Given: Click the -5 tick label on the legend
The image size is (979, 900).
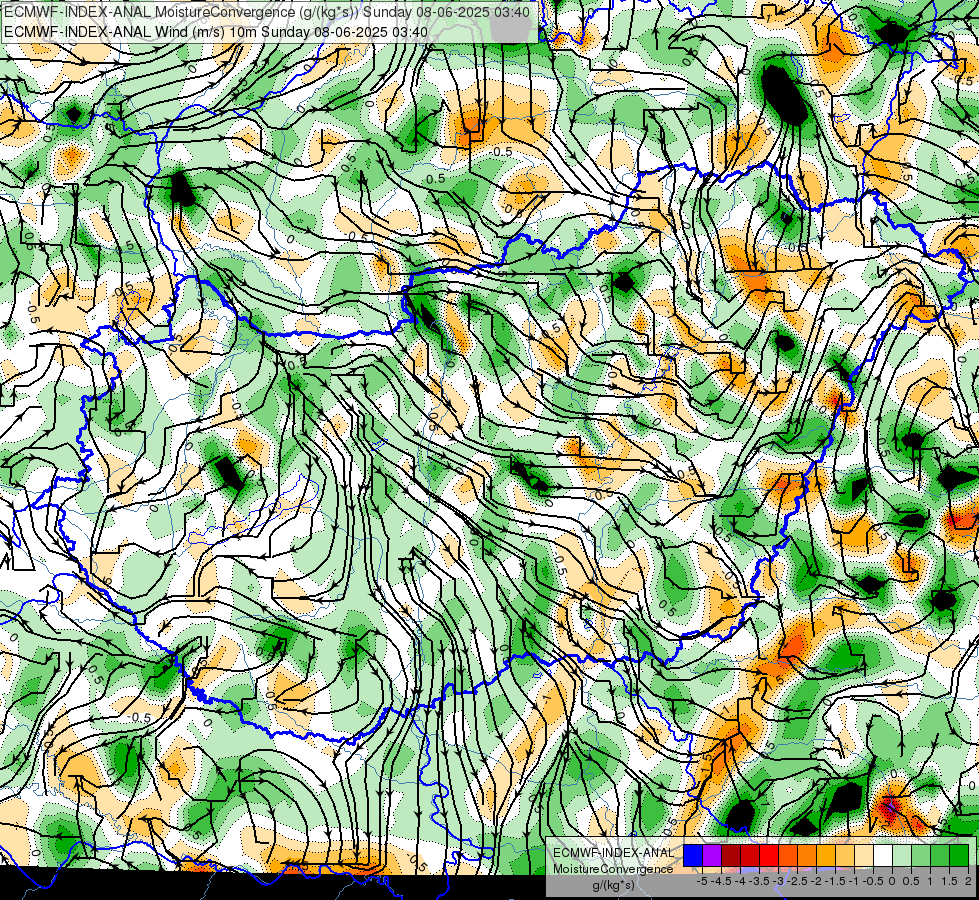Looking at the screenshot, I should tap(702, 881).
